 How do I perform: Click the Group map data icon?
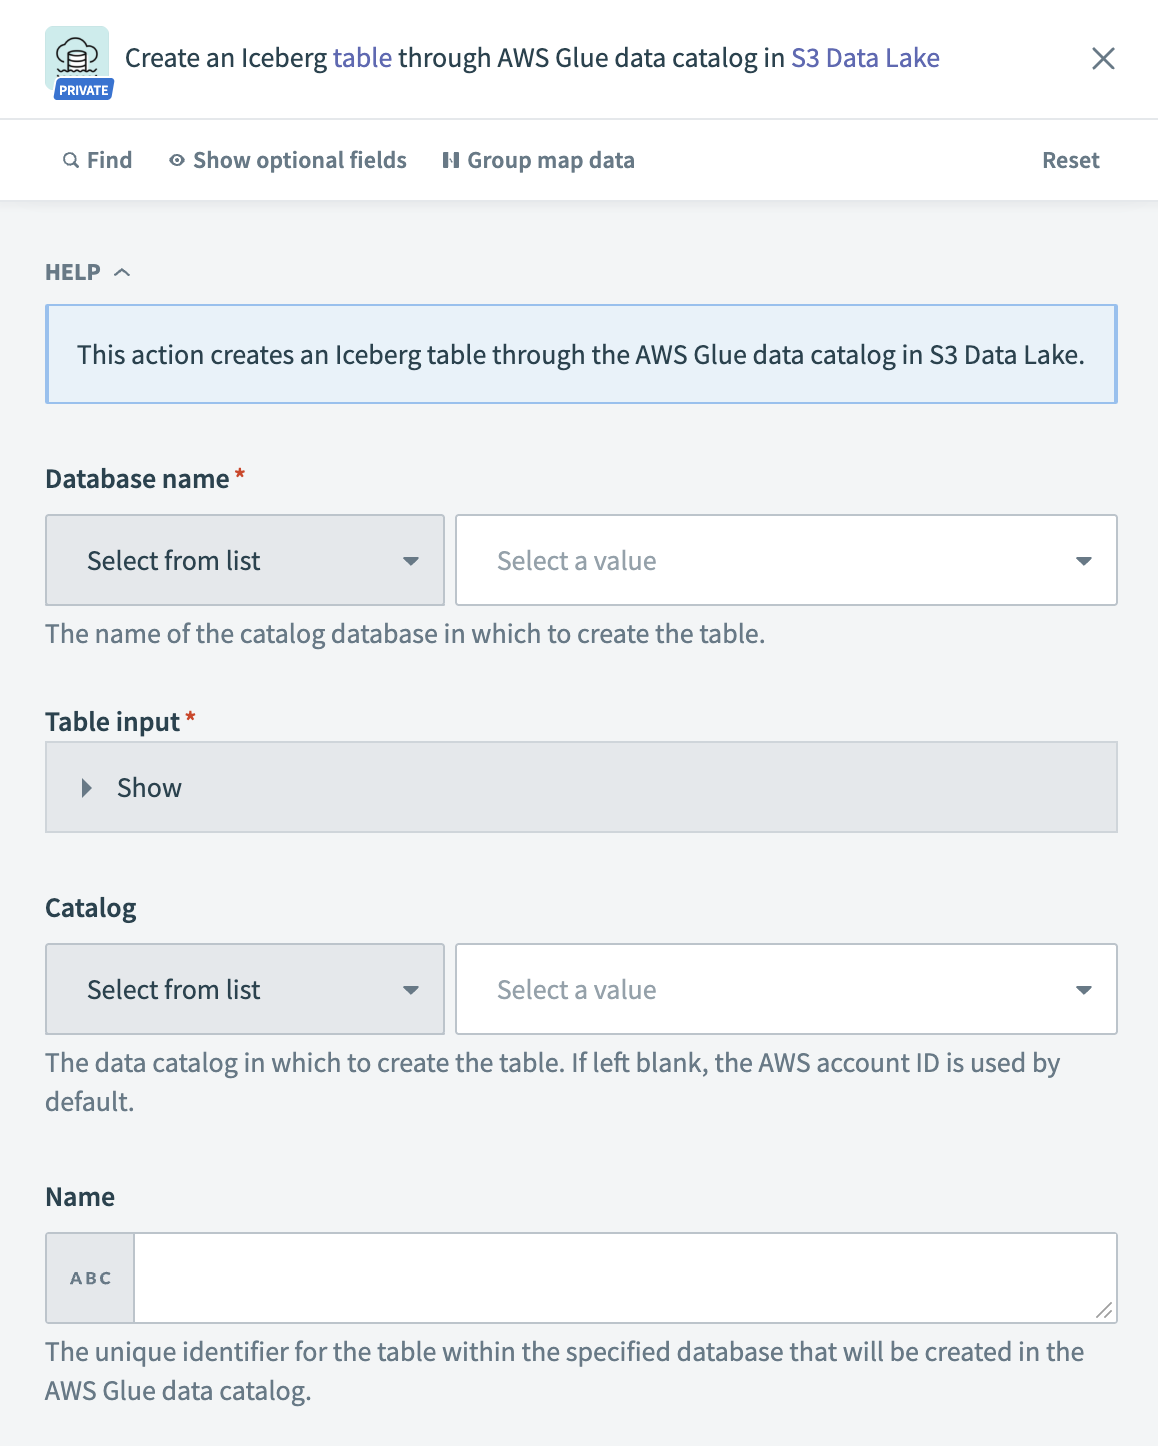tap(451, 159)
